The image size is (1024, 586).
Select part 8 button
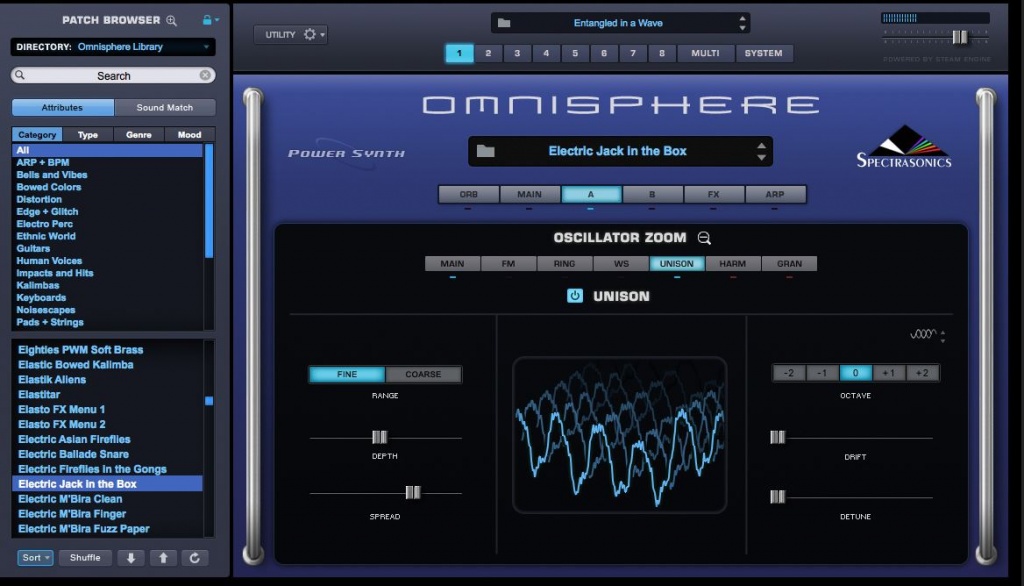[662, 54]
